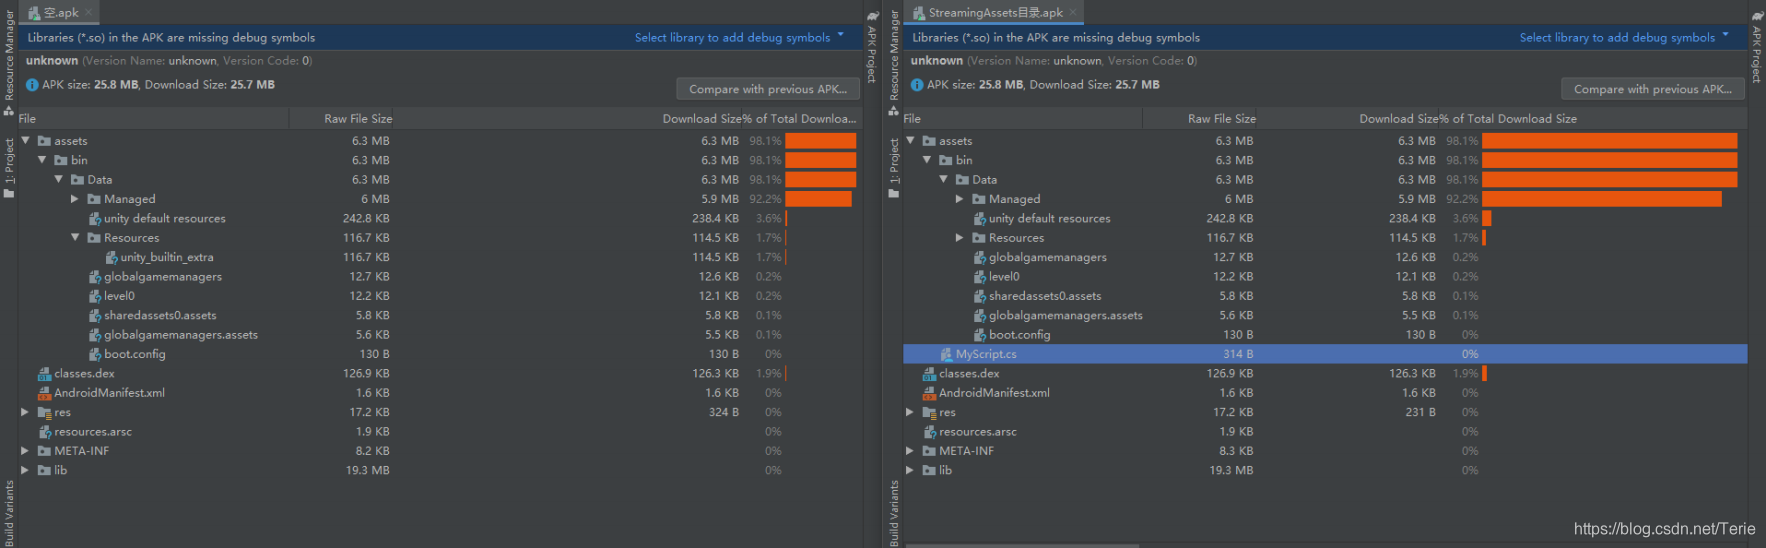The width and height of the screenshot is (1766, 548).
Task: Click 'Compare with previous APK...' in right pane
Action: [1652, 89]
